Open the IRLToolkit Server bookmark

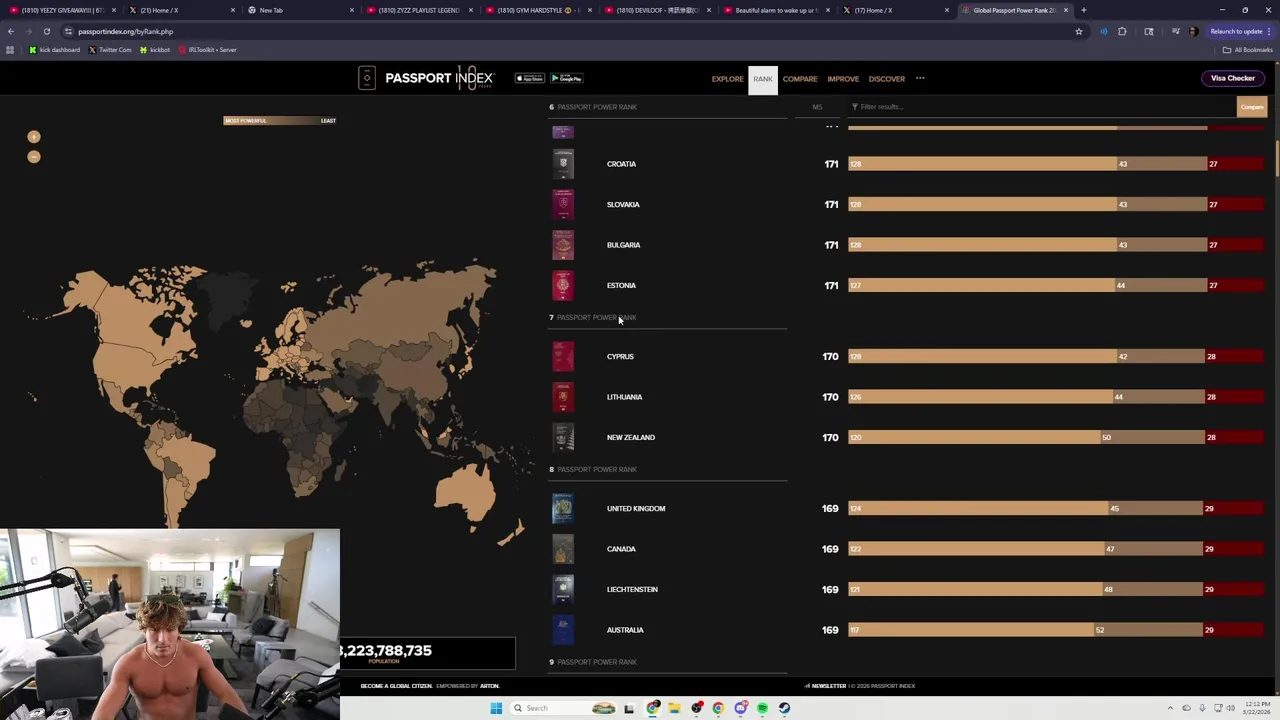[207, 50]
